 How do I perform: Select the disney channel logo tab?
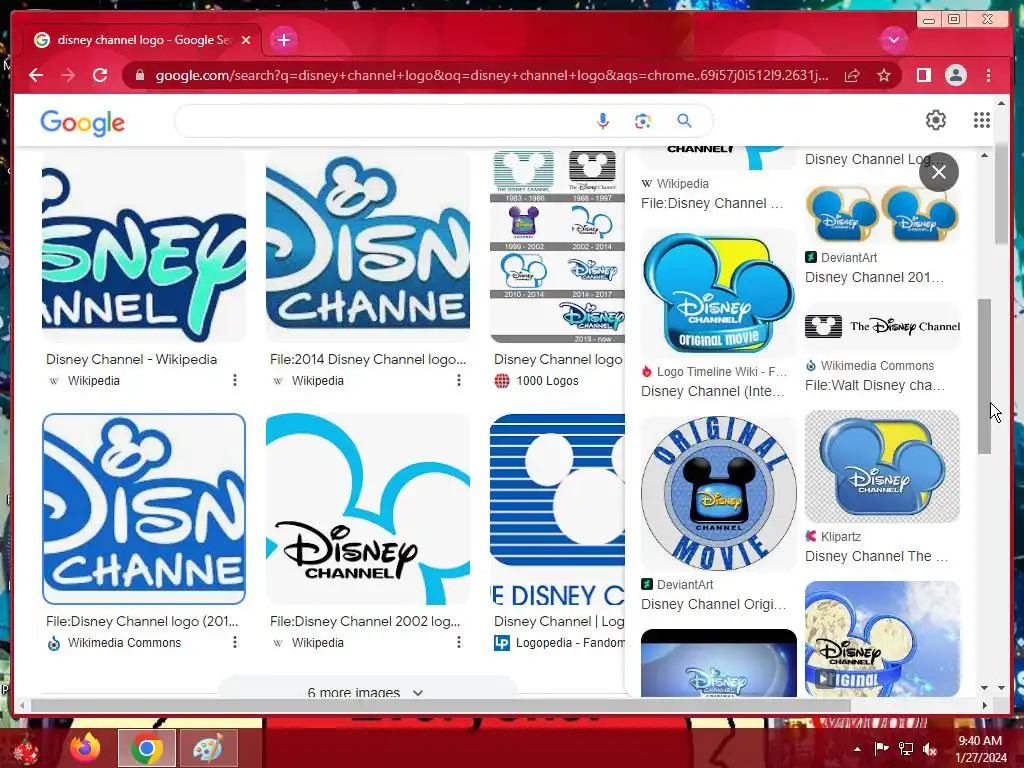coord(142,40)
